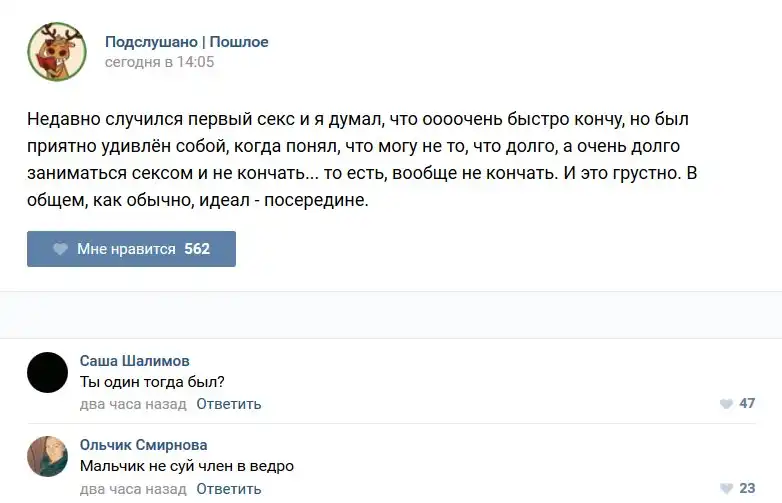Click the timestamp under Саша Шалимов's comment
The width and height of the screenshot is (782, 503).
point(132,404)
